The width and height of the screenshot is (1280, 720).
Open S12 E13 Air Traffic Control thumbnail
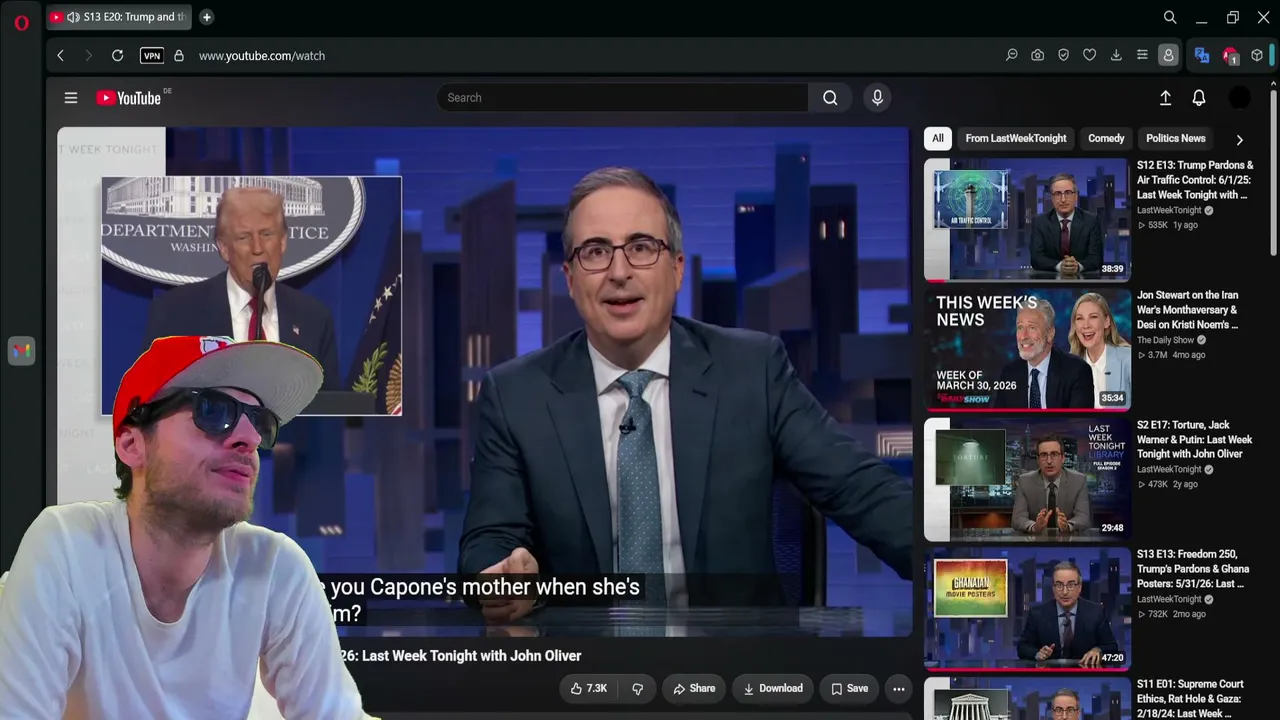pyautogui.click(x=1027, y=220)
